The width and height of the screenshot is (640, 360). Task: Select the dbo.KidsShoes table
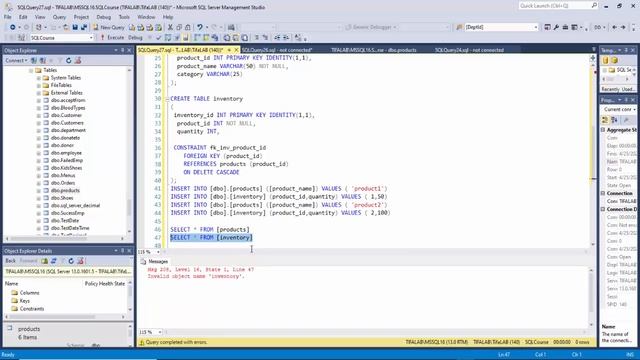tap(67, 168)
